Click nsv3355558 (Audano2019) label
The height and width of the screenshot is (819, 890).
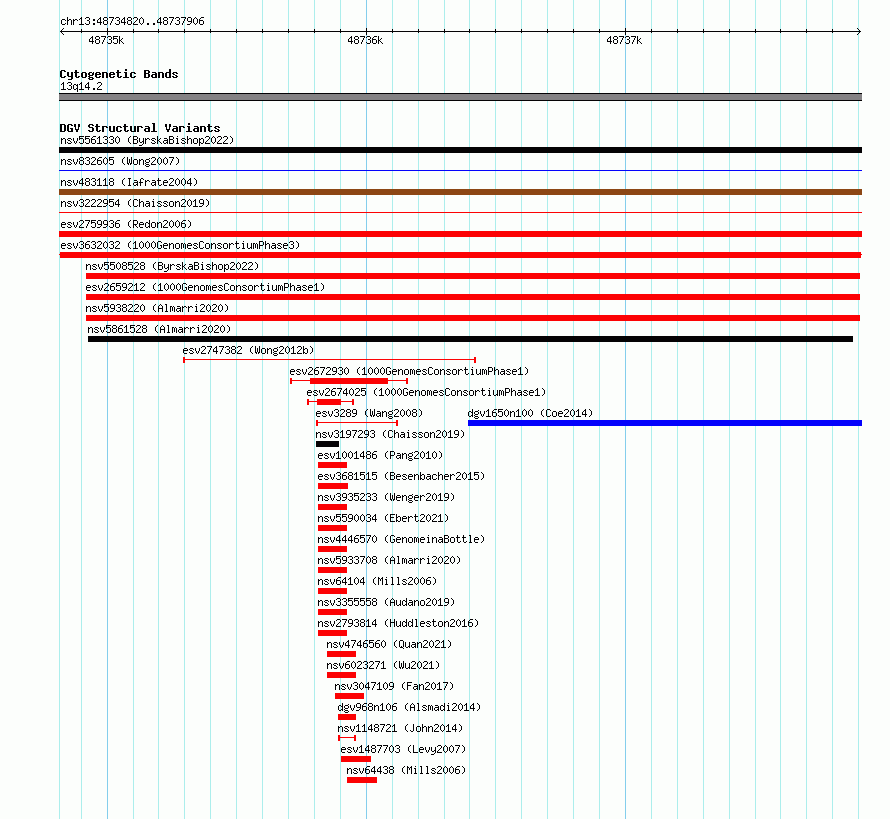386,602
